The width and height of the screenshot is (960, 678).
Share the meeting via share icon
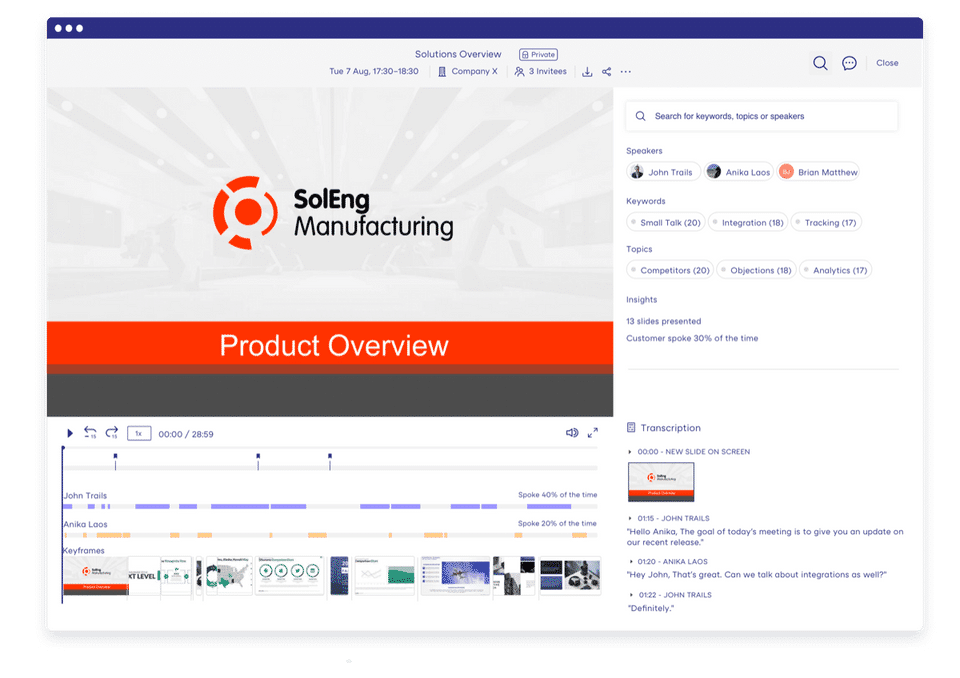tap(606, 72)
